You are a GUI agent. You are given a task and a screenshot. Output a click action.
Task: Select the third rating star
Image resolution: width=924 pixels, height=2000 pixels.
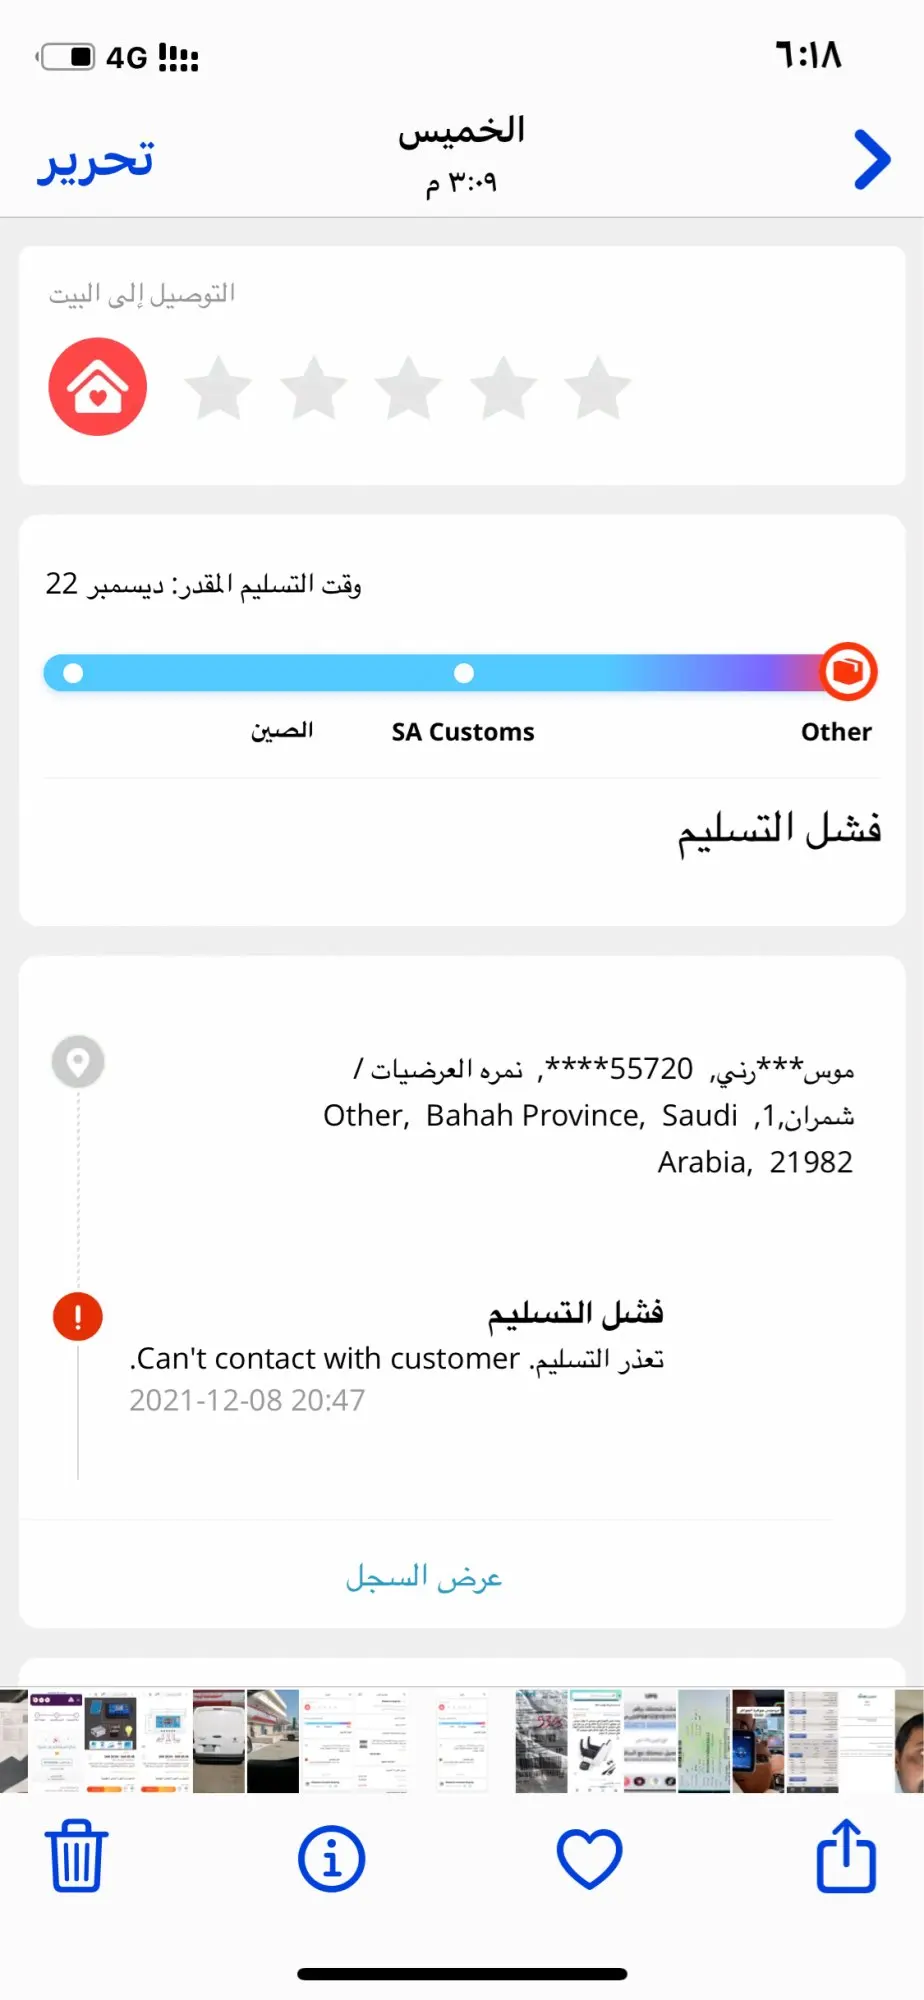point(408,388)
